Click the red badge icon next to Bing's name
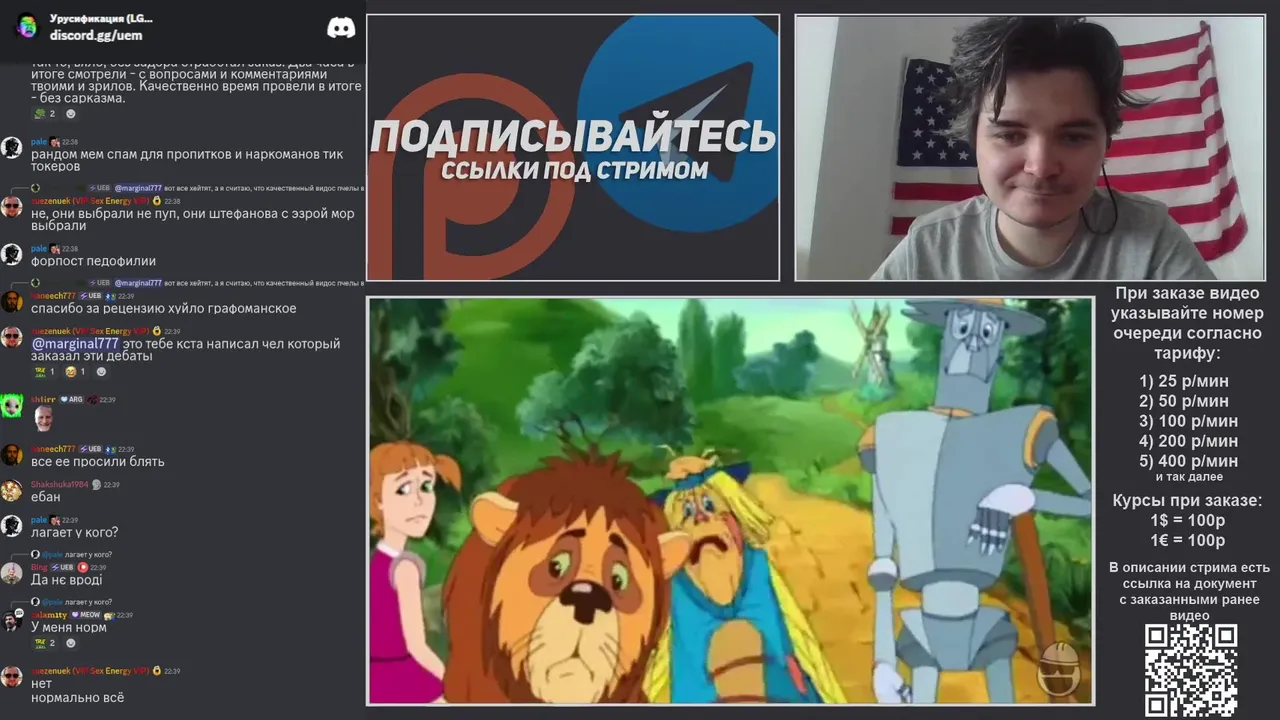The height and width of the screenshot is (720, 1280). [83, 567]
